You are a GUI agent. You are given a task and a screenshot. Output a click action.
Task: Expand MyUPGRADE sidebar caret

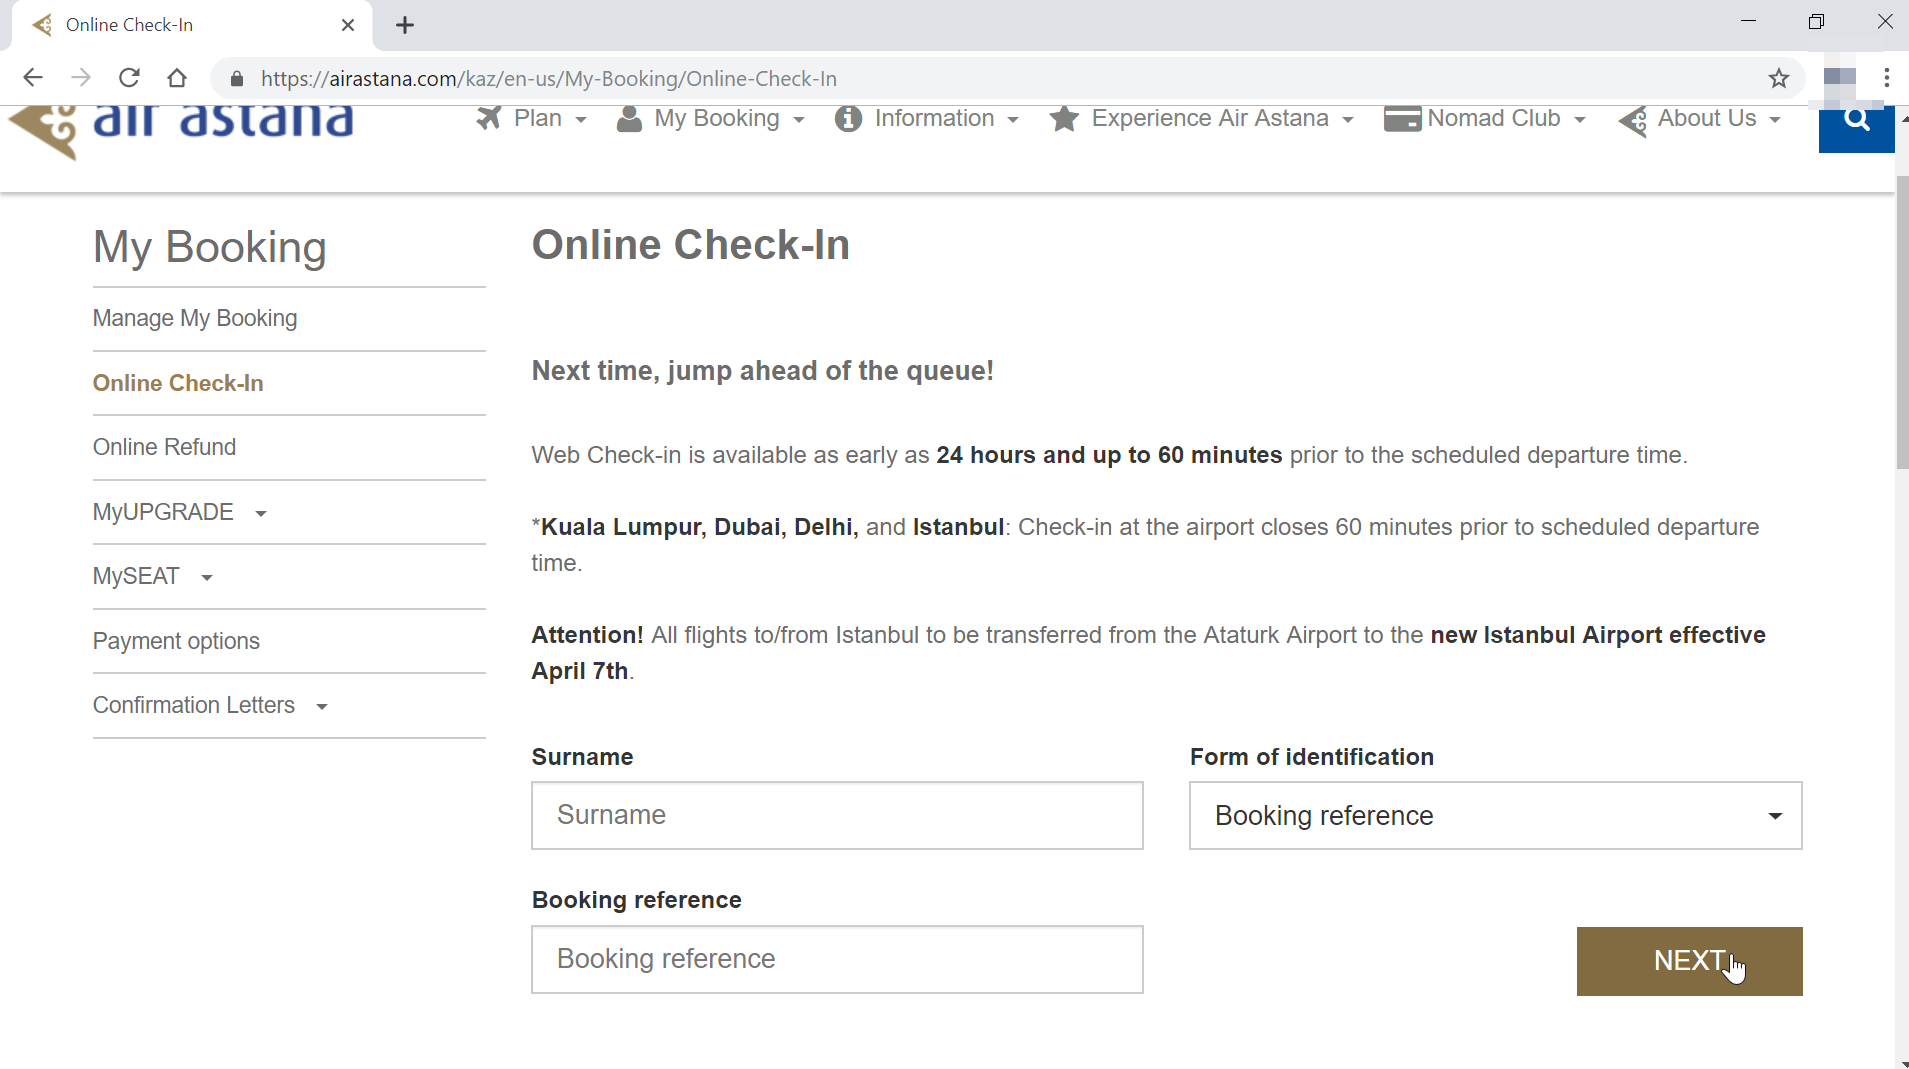click(x=261, y=514)
